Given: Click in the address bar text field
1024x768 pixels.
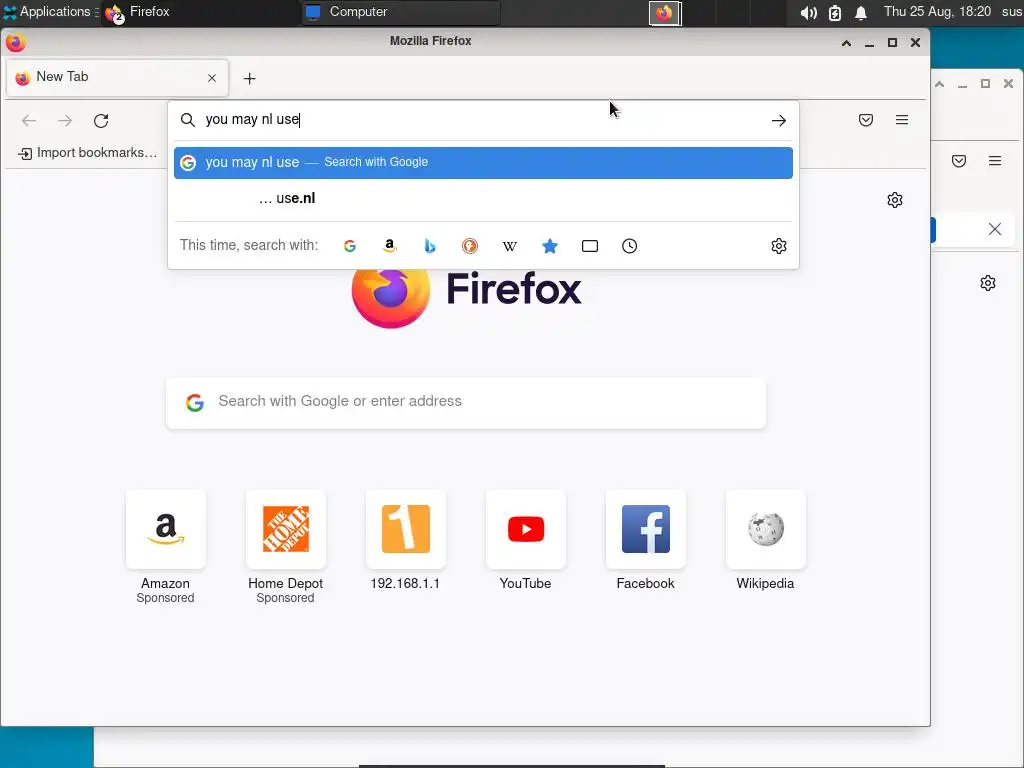Looking at the screenshot, I should tap(483, 120).
